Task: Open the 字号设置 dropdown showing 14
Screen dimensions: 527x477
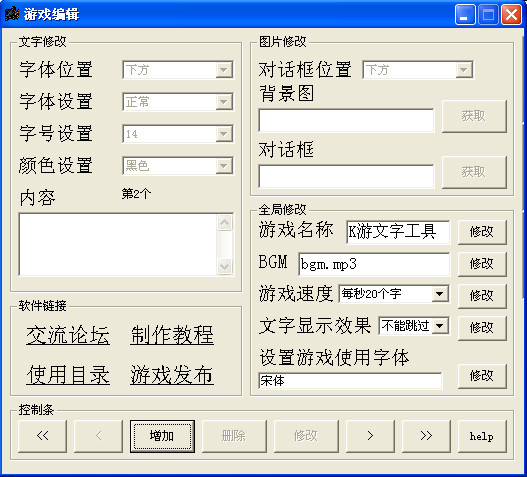Action: [178, 134]
